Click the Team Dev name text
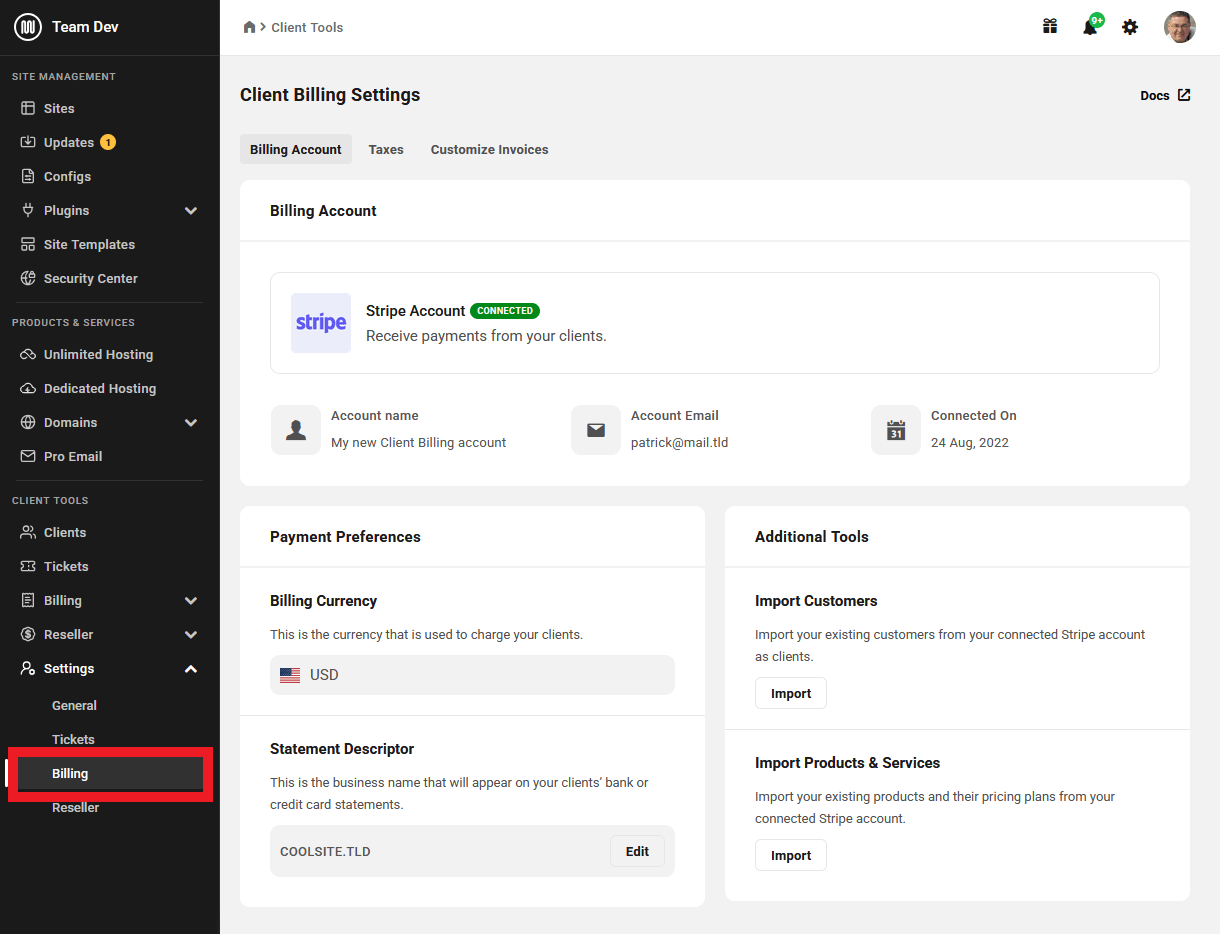The image size is (1220, 934). tap(85, 27)
